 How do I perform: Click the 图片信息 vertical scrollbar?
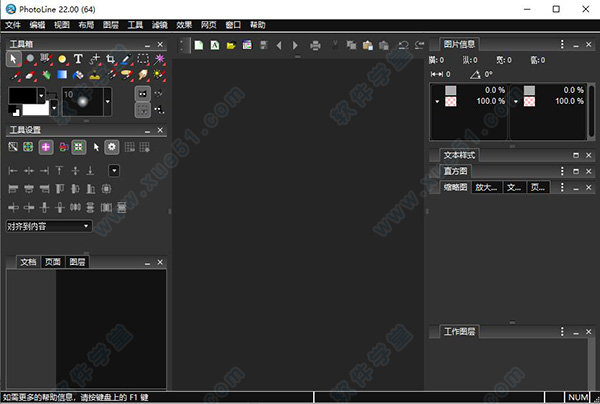tap(592, 112)
